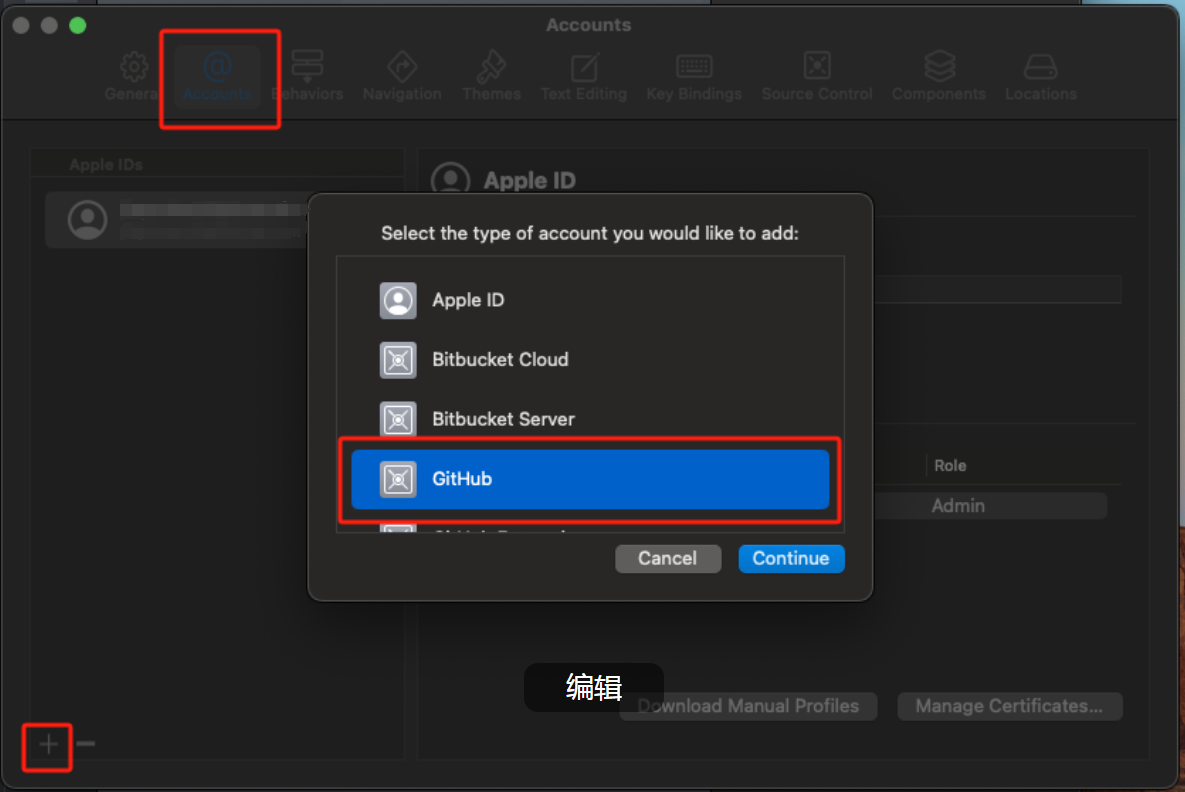Image resolution: width=1185 pixels, height=792 pixels.
Task: Click the Role column header
Action: 950,466
